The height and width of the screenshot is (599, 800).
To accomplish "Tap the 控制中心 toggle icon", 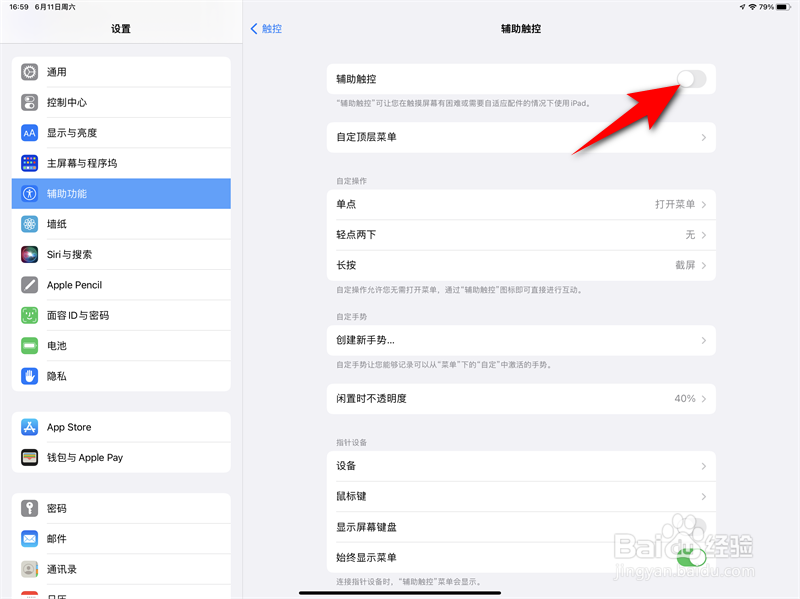I will pos(30,103).
